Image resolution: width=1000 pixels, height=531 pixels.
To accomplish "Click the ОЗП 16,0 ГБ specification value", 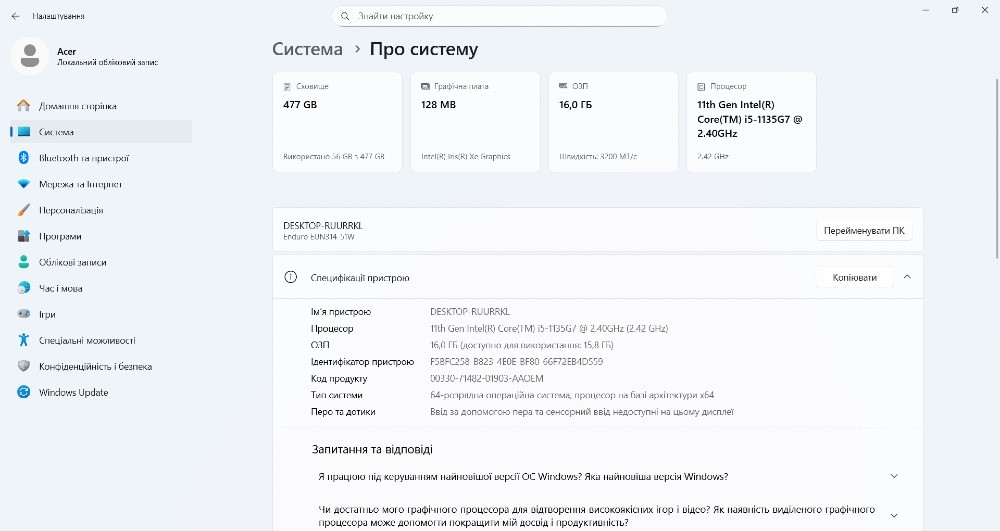I will coord(522,345).
